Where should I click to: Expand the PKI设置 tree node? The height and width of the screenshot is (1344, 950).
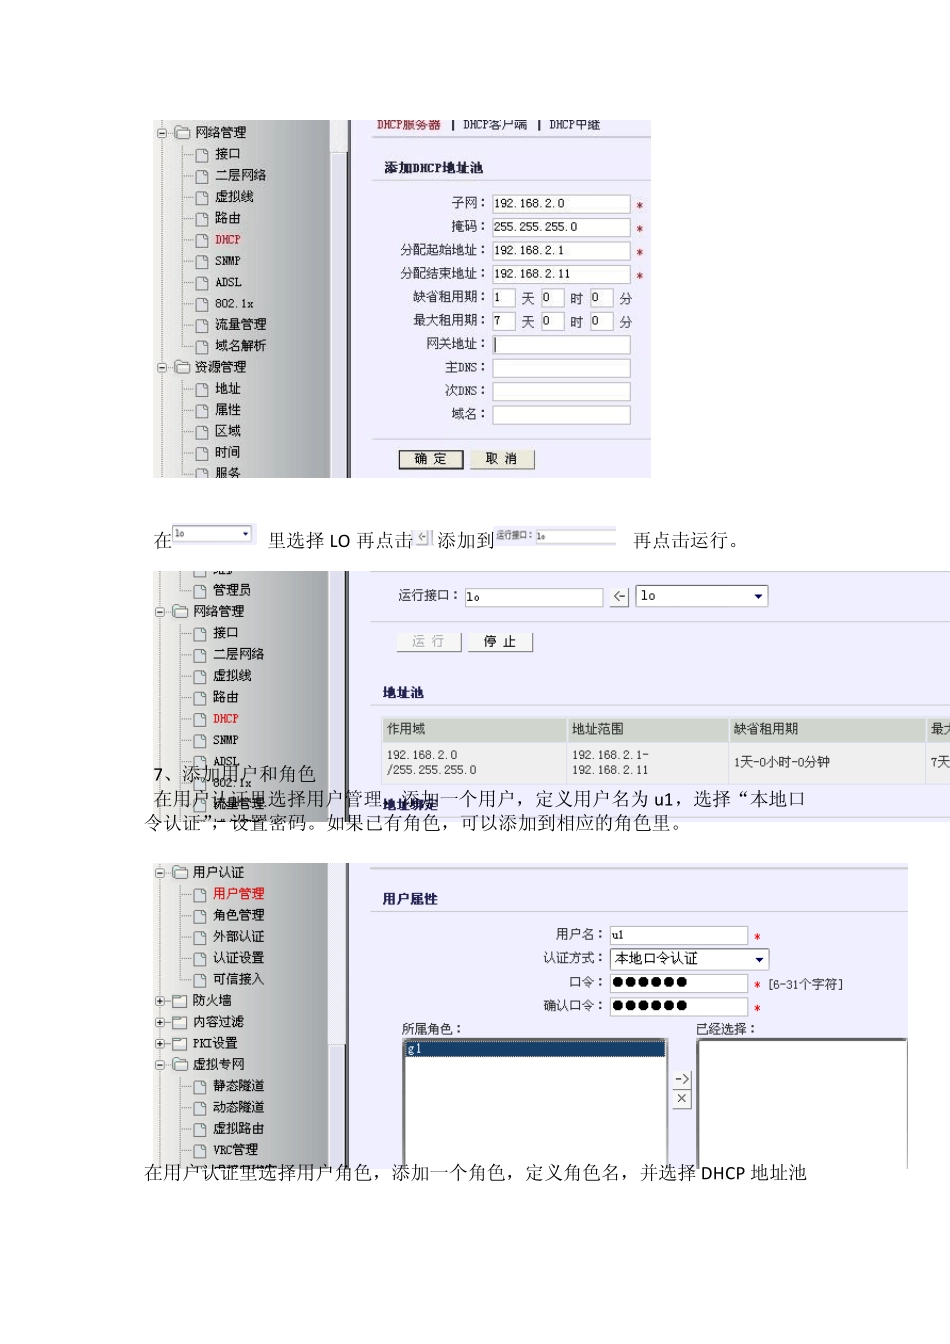point(160,1043)
